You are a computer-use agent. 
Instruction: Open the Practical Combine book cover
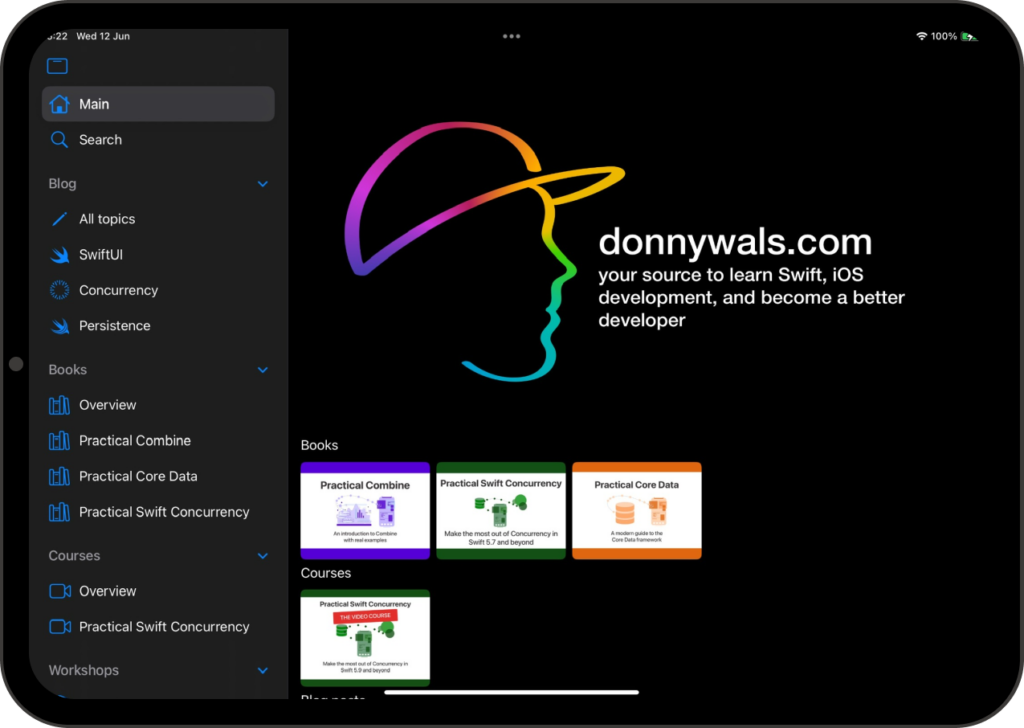click(365, 511)
